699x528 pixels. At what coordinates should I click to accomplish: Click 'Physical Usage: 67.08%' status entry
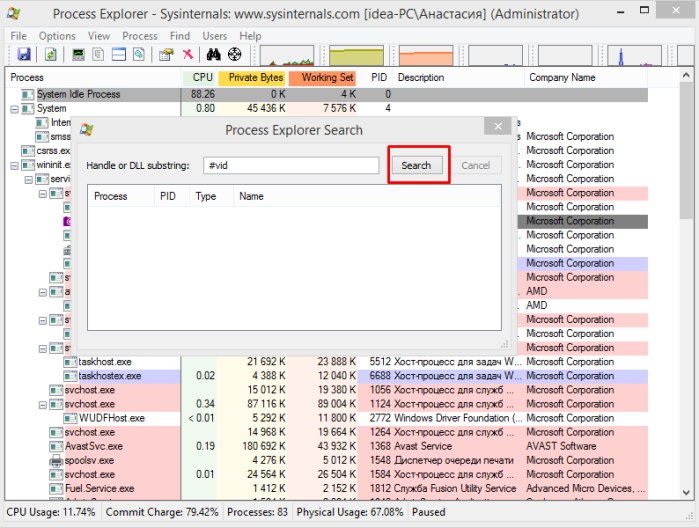click(x=350, y=512)
